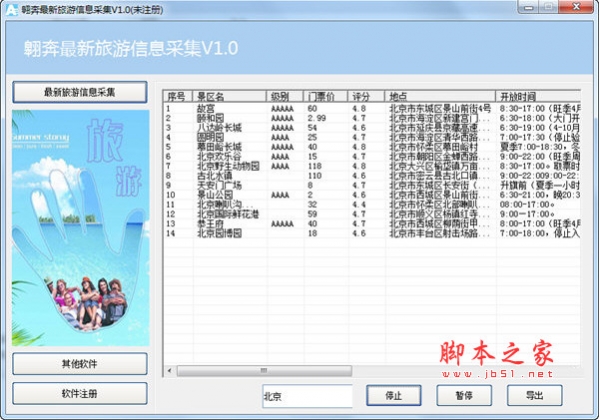The height and width of the screenshot is (420, 600).
Task: Sort by 景区名 column header
Action: (x=229, y=96)
